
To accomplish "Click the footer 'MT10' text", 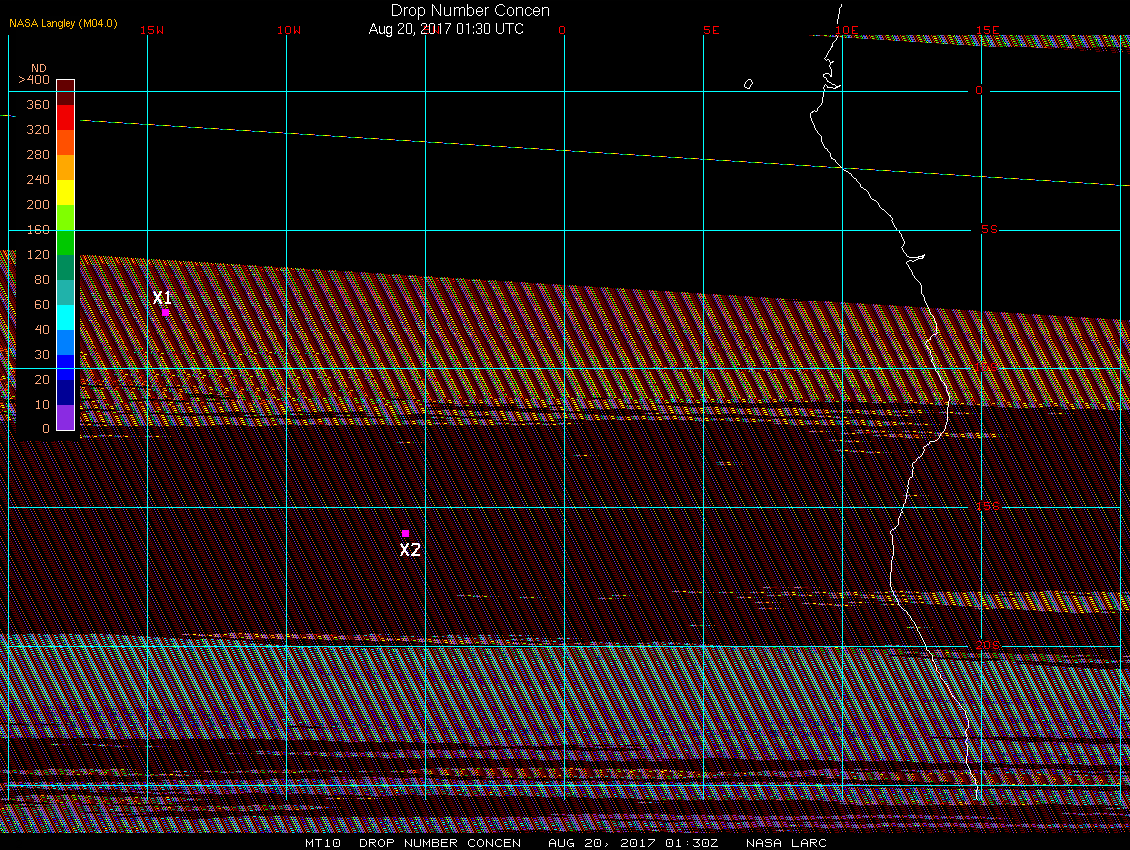I will [322, 843].
